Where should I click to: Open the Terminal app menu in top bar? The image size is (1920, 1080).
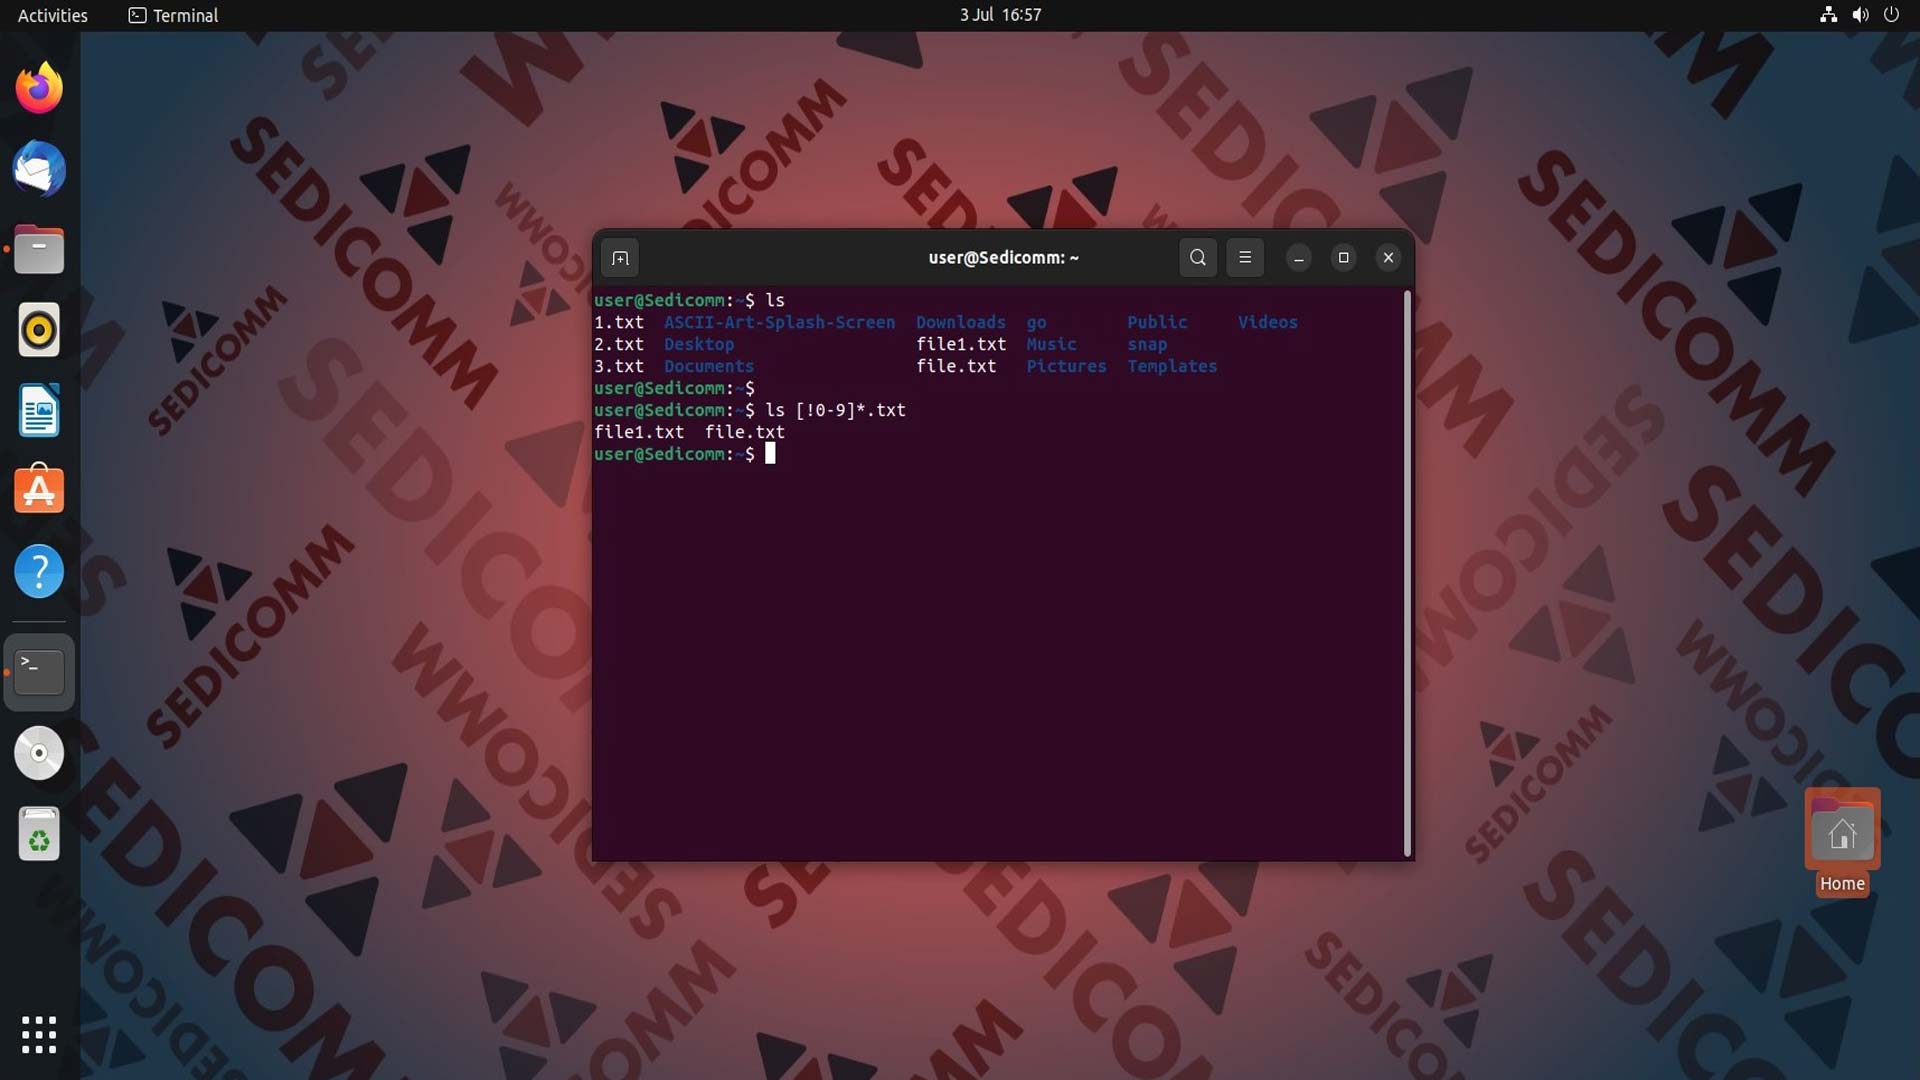pyautogui.click(x=173, y=15)
